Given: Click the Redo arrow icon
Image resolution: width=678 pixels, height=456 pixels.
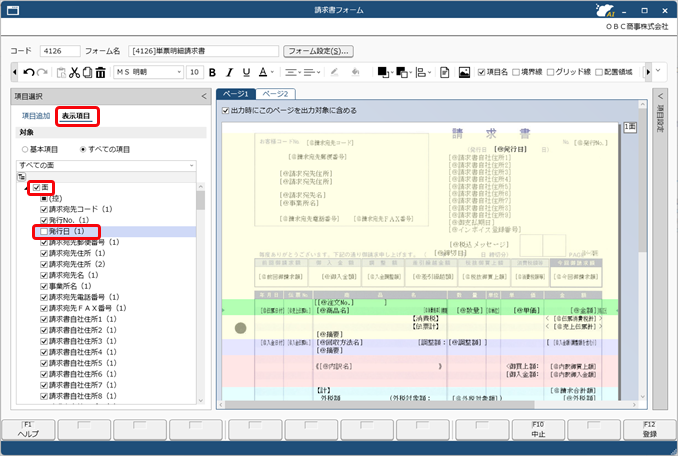Looking at the screenshot, I should pyautogui.click(x=42, y=72).
